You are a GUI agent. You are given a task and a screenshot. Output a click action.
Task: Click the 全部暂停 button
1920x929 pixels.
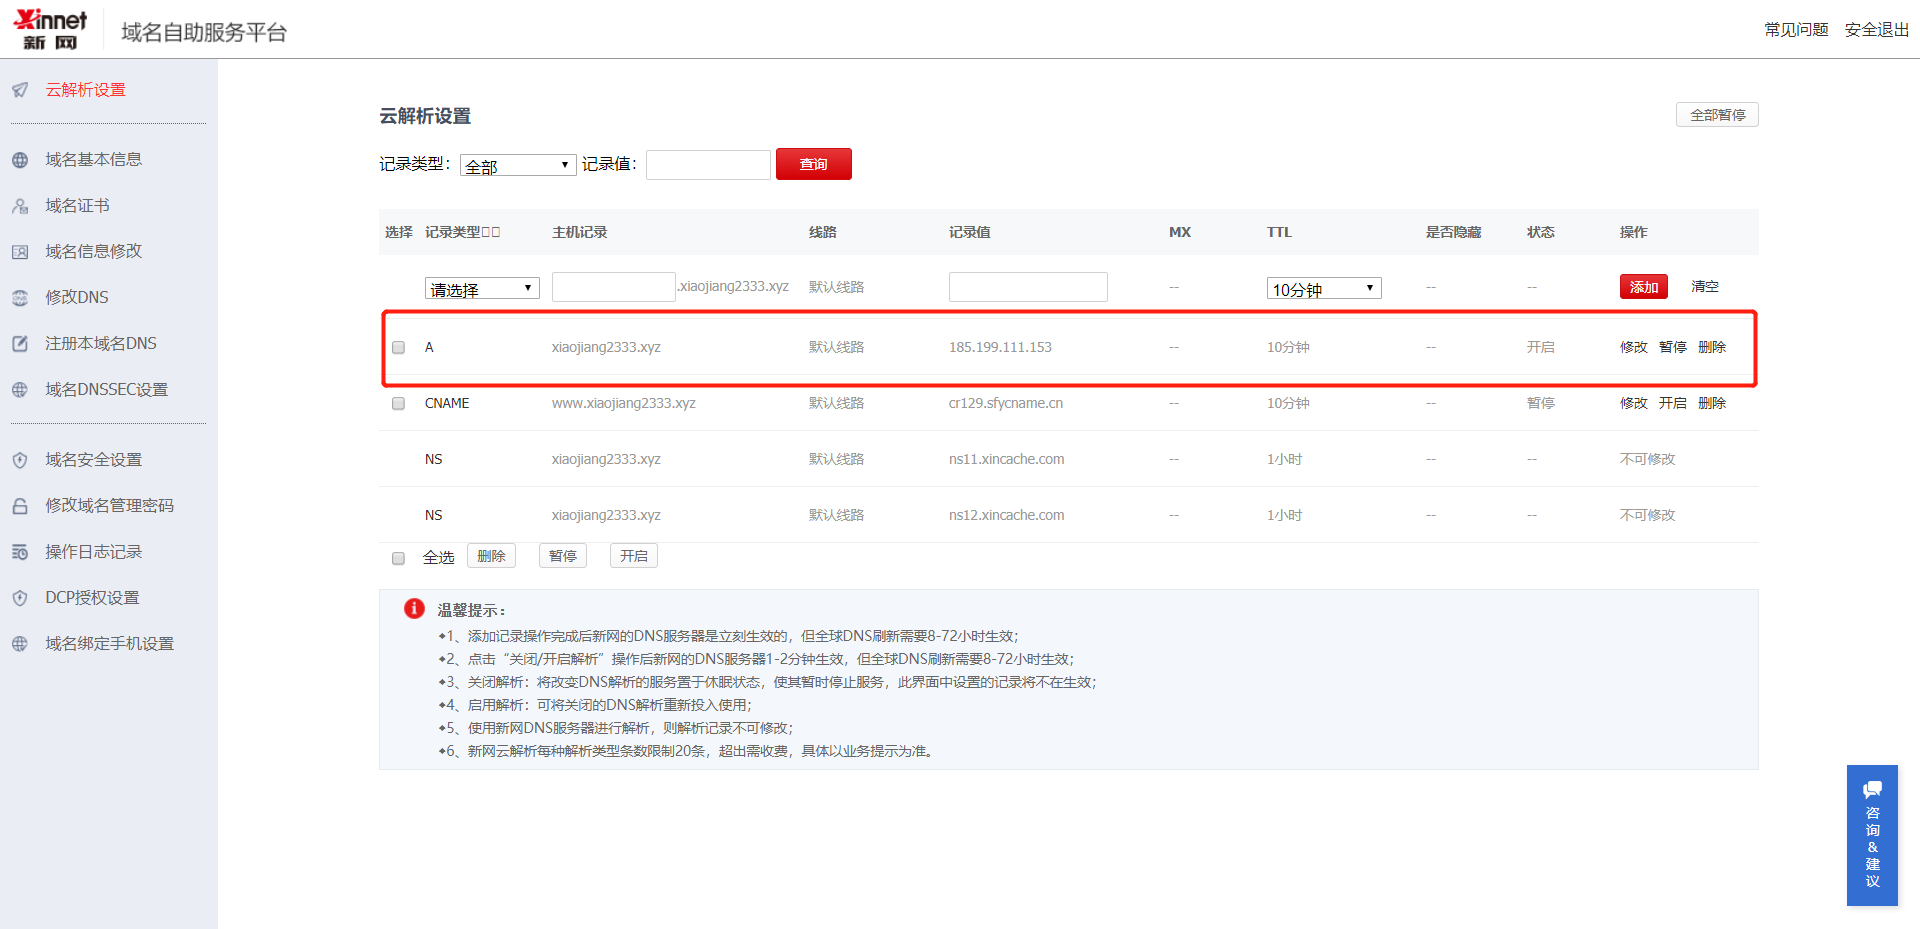pos(1716,115)
